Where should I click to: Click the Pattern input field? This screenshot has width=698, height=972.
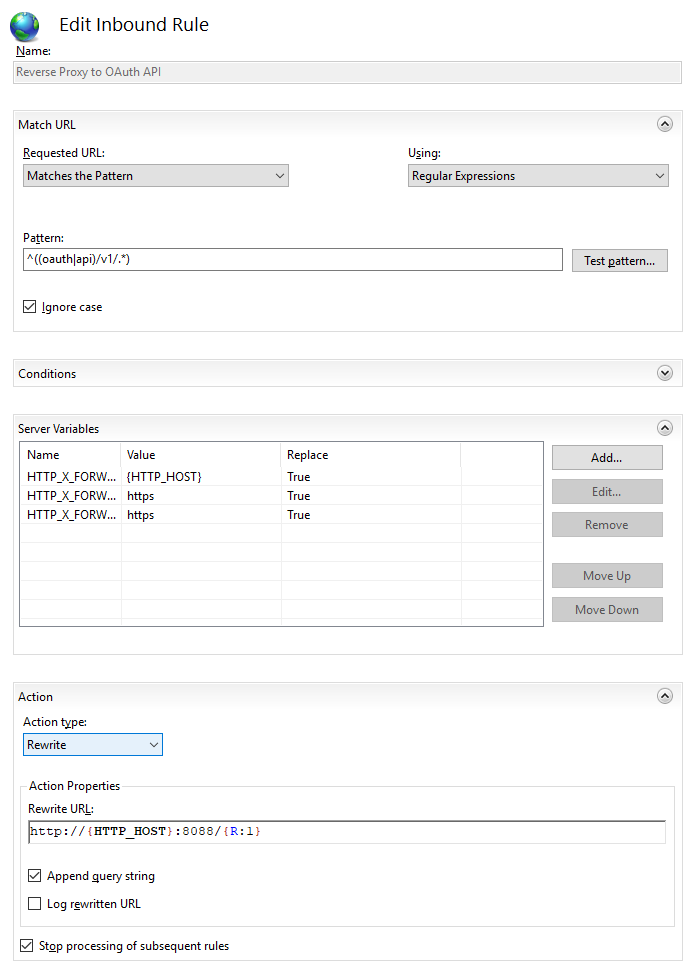point(293,260)
